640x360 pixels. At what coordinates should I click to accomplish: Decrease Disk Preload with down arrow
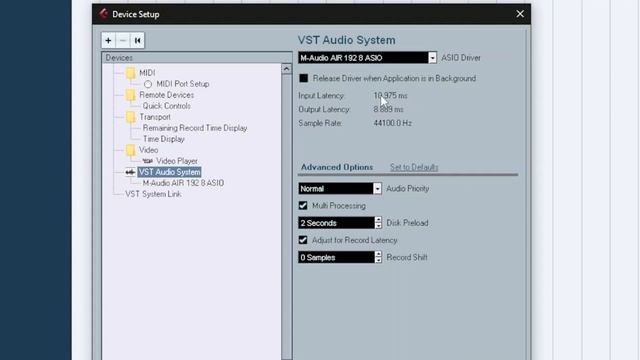pos(378,226)
